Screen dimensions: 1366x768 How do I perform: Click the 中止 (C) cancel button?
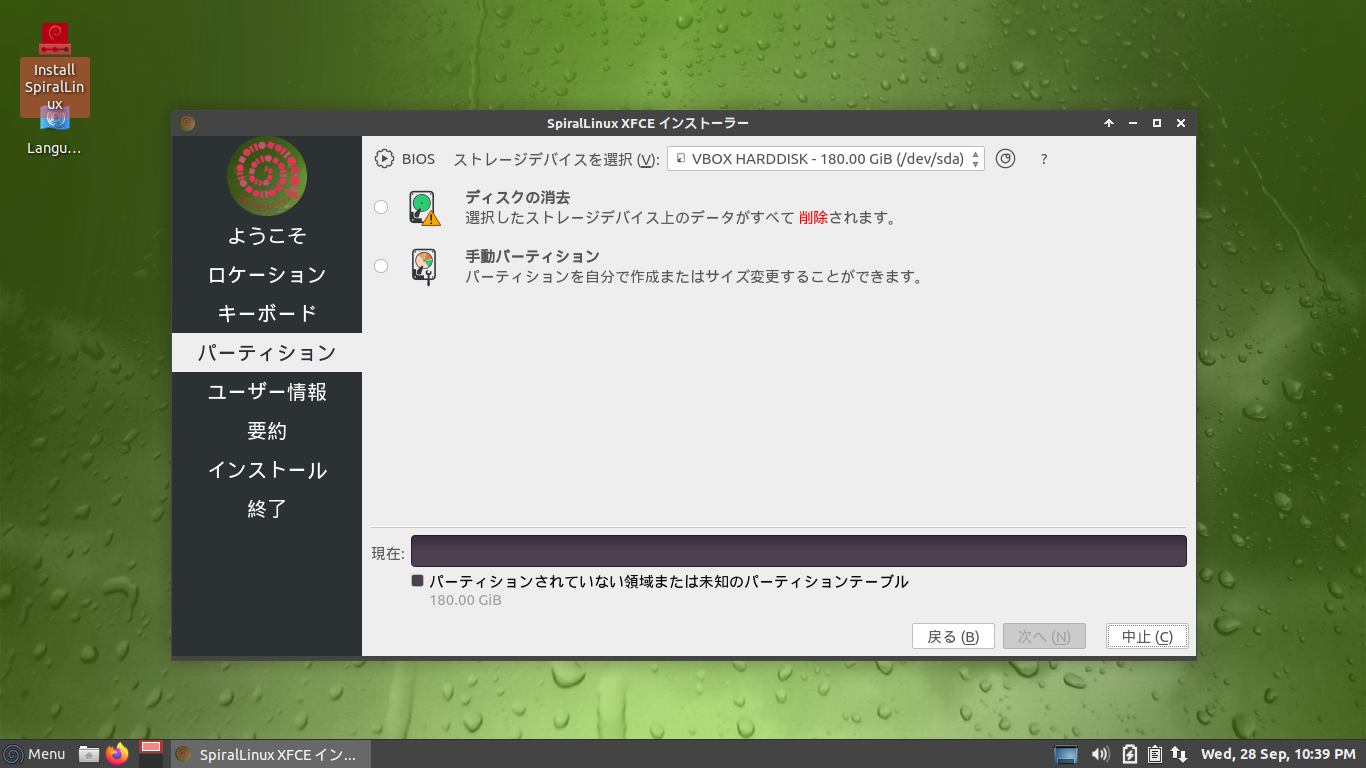tap(1147, 637)
